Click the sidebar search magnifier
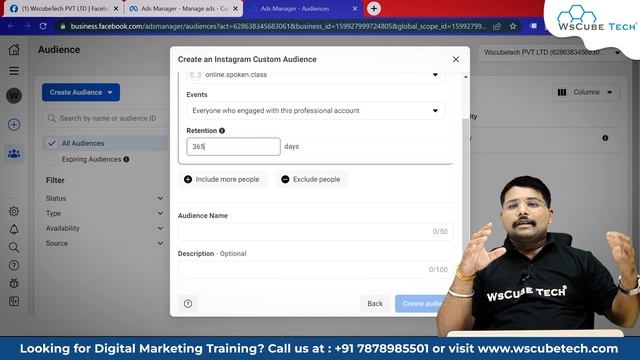 click(x=14, y=247)
